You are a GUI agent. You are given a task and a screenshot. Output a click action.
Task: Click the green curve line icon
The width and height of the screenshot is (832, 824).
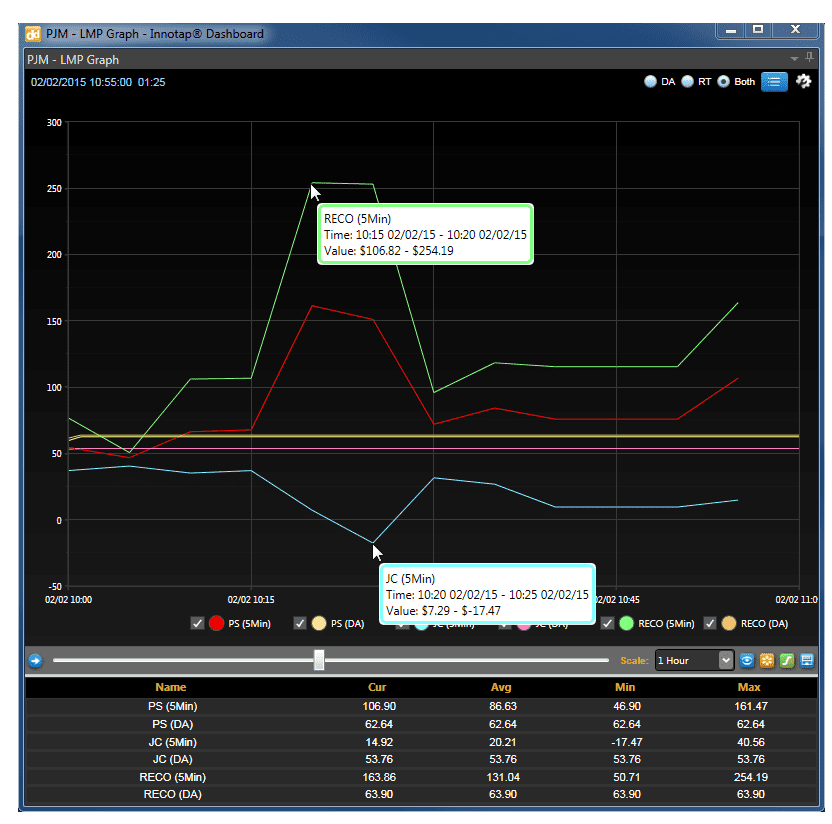point(787,661)
